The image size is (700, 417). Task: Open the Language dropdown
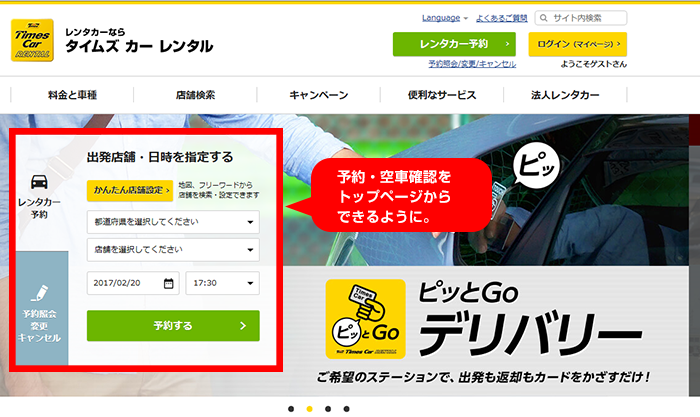tap(445, 18)
